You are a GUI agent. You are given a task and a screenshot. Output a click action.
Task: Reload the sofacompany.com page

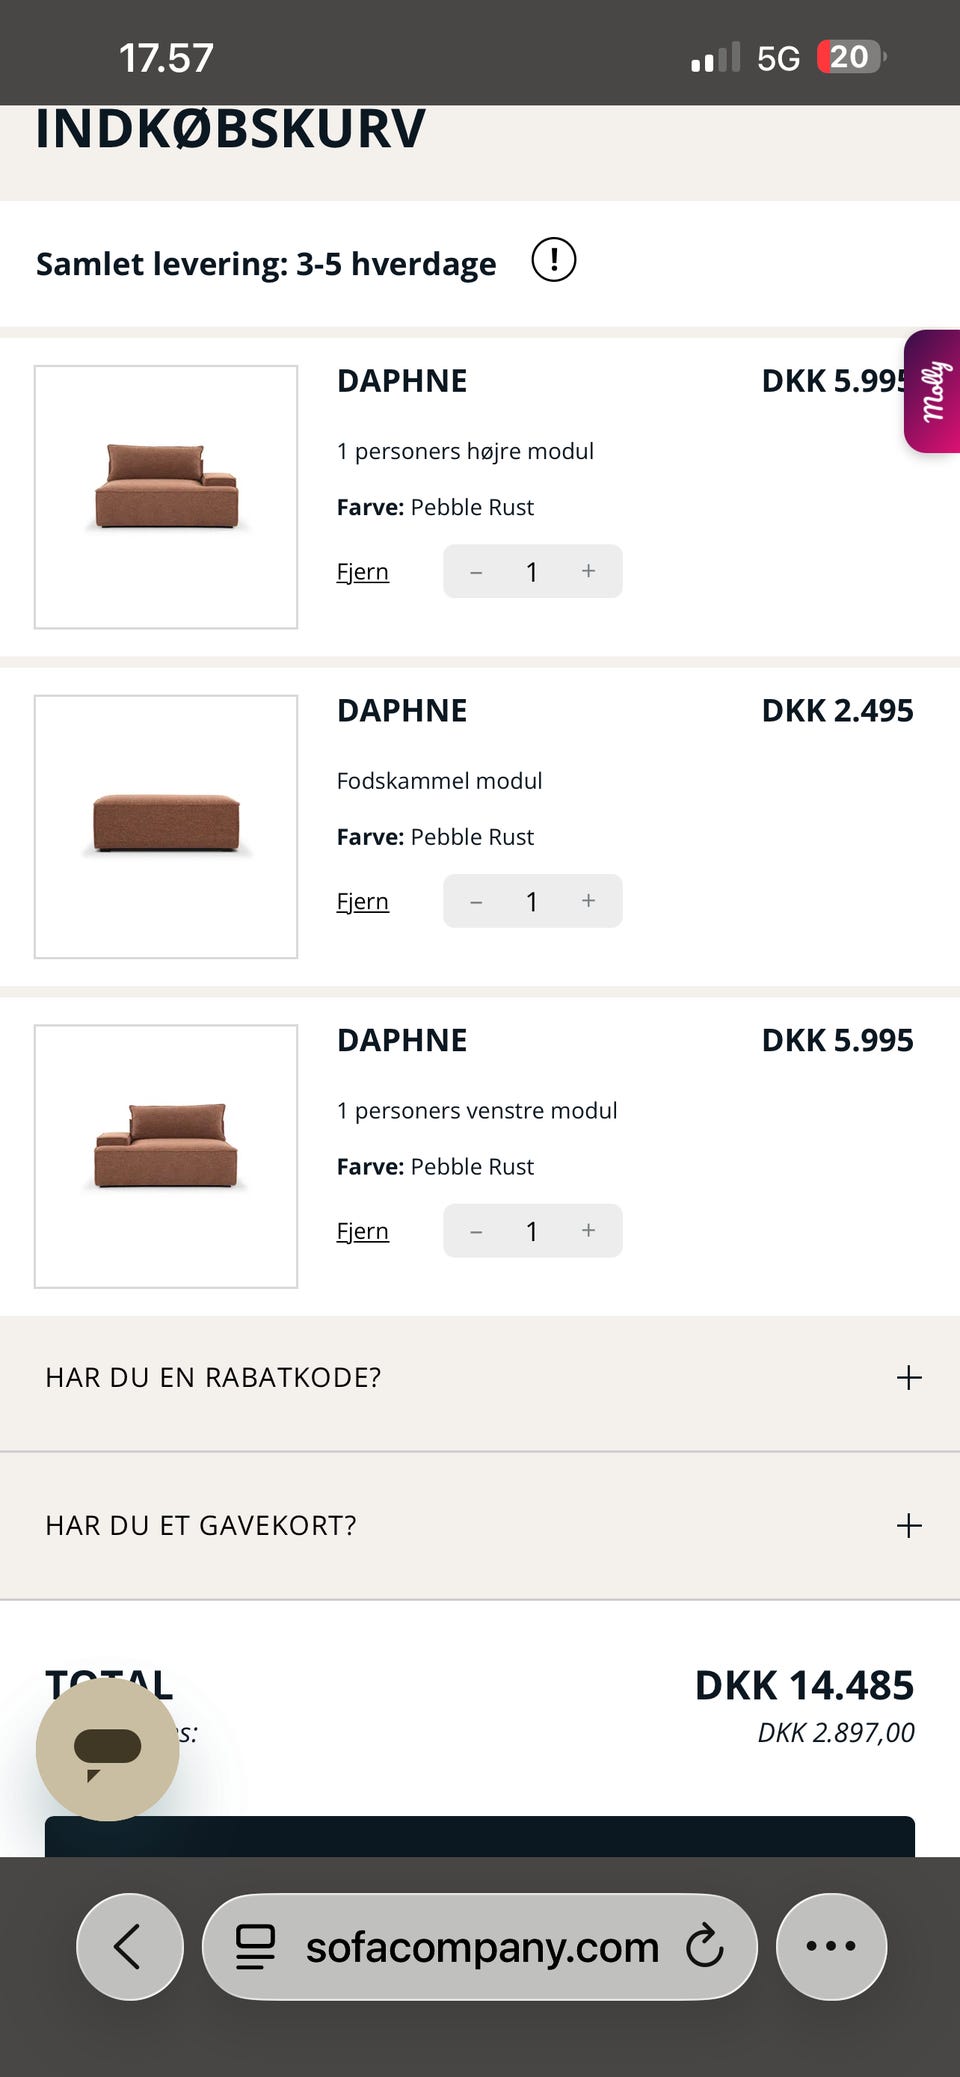(704, 1946)
